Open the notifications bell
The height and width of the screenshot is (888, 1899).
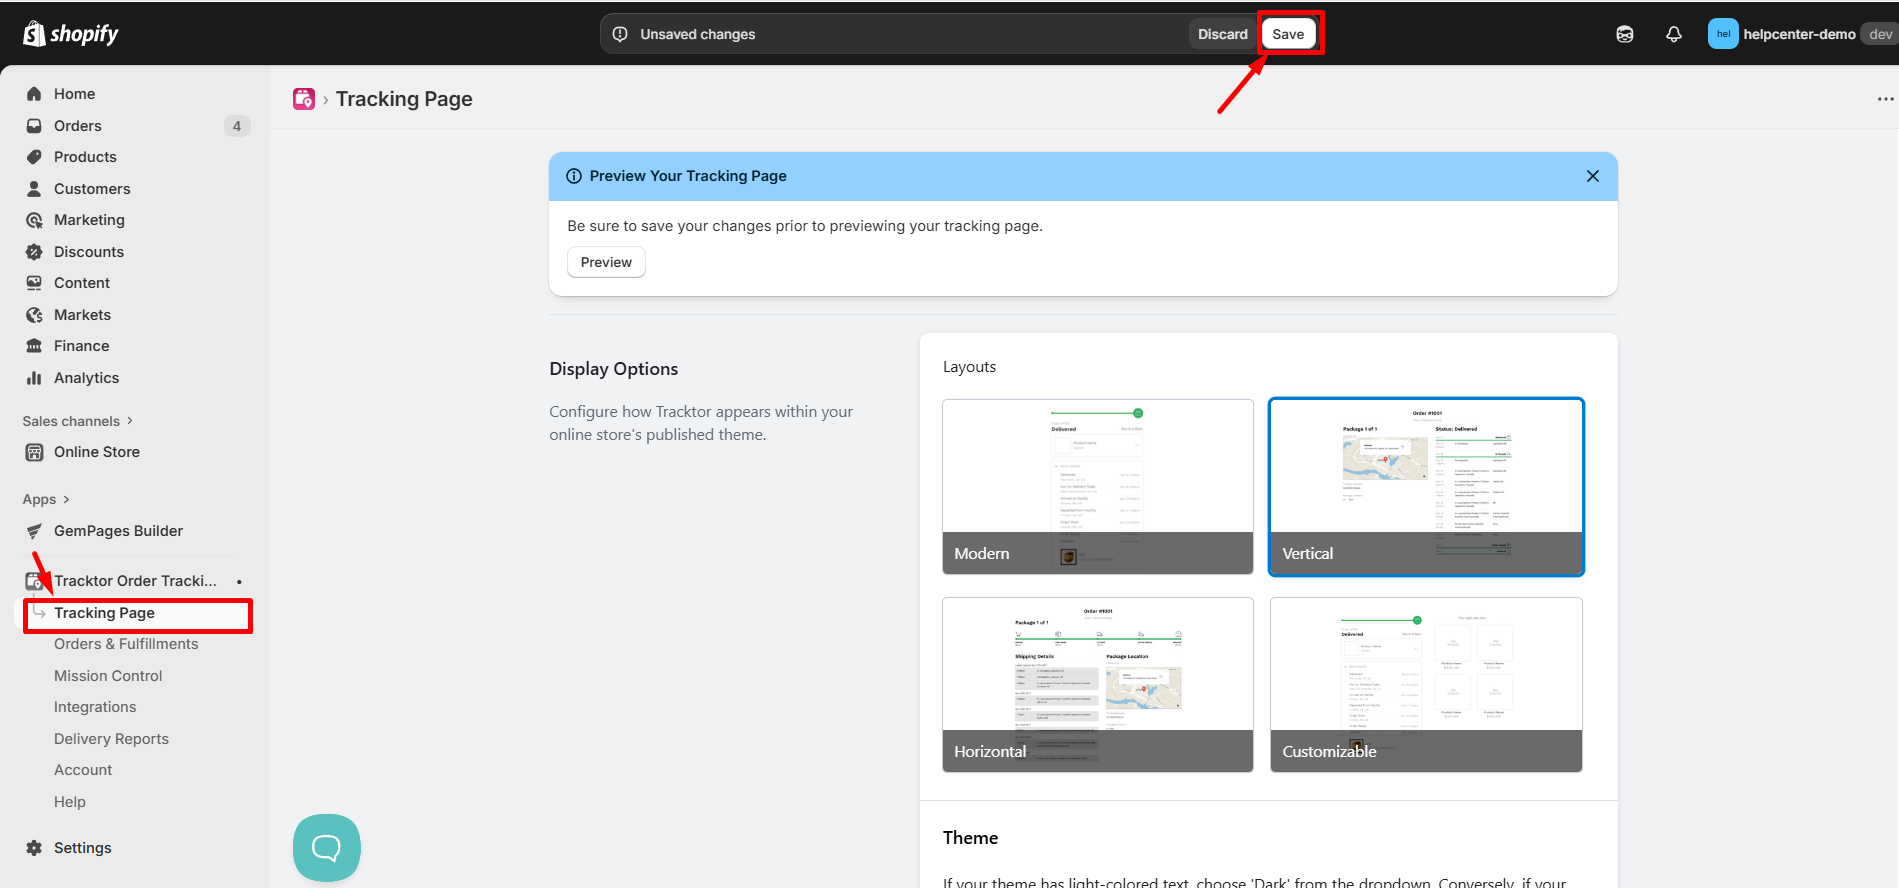coord(1673,34)
